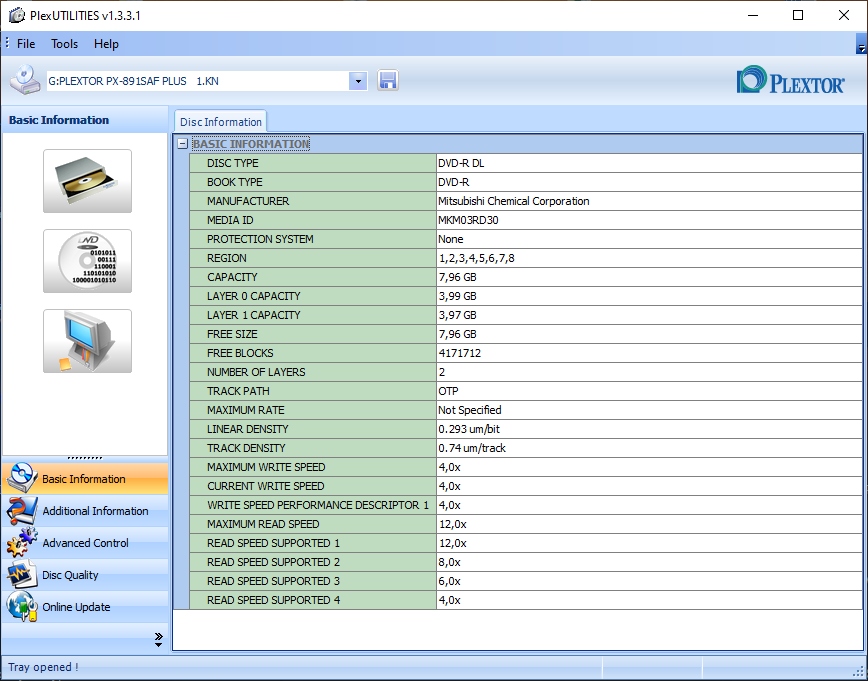Open the Disc Quality section
Screen dimensions: 868x681
coord(70,575)
